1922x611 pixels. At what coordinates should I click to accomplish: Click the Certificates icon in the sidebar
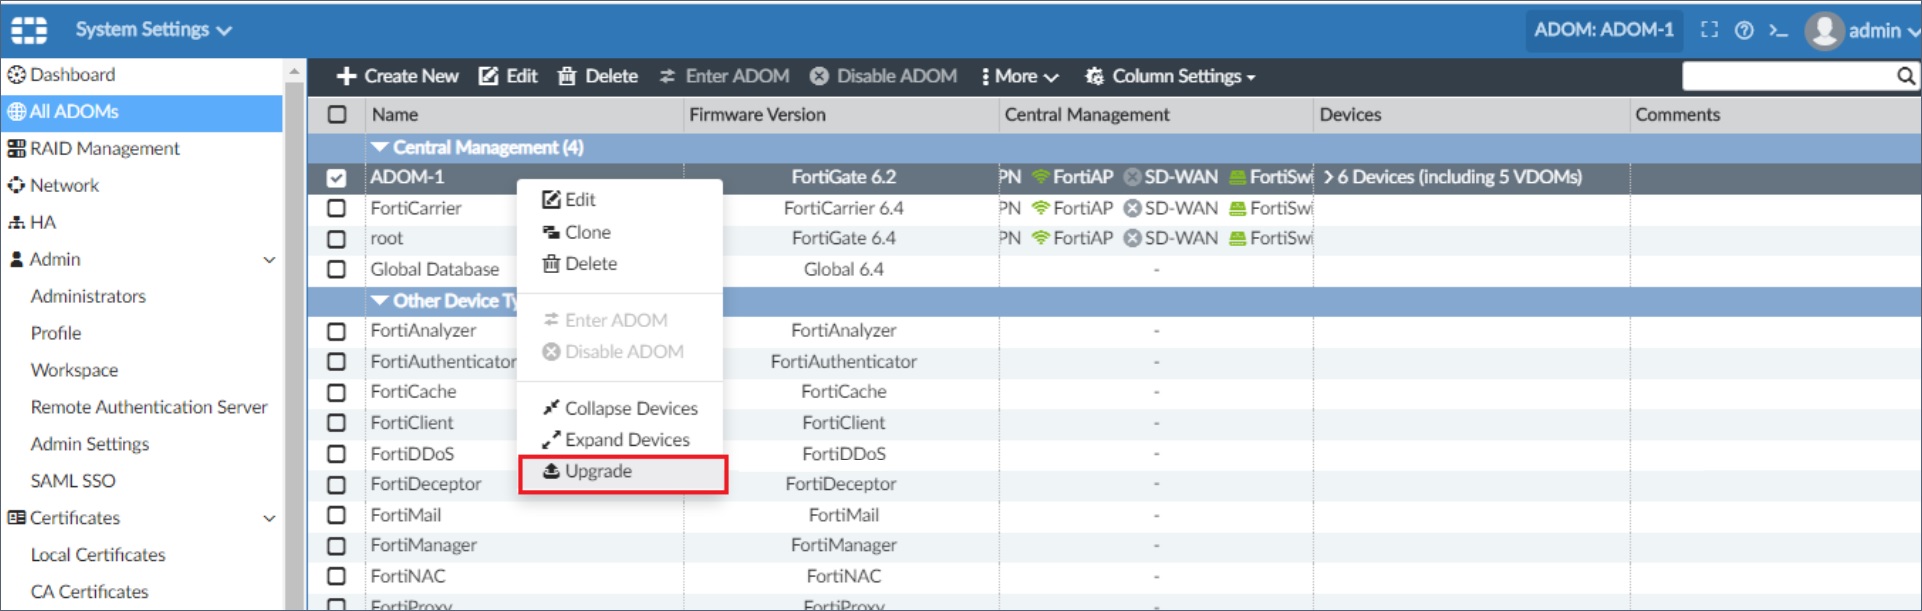(17, 518)
